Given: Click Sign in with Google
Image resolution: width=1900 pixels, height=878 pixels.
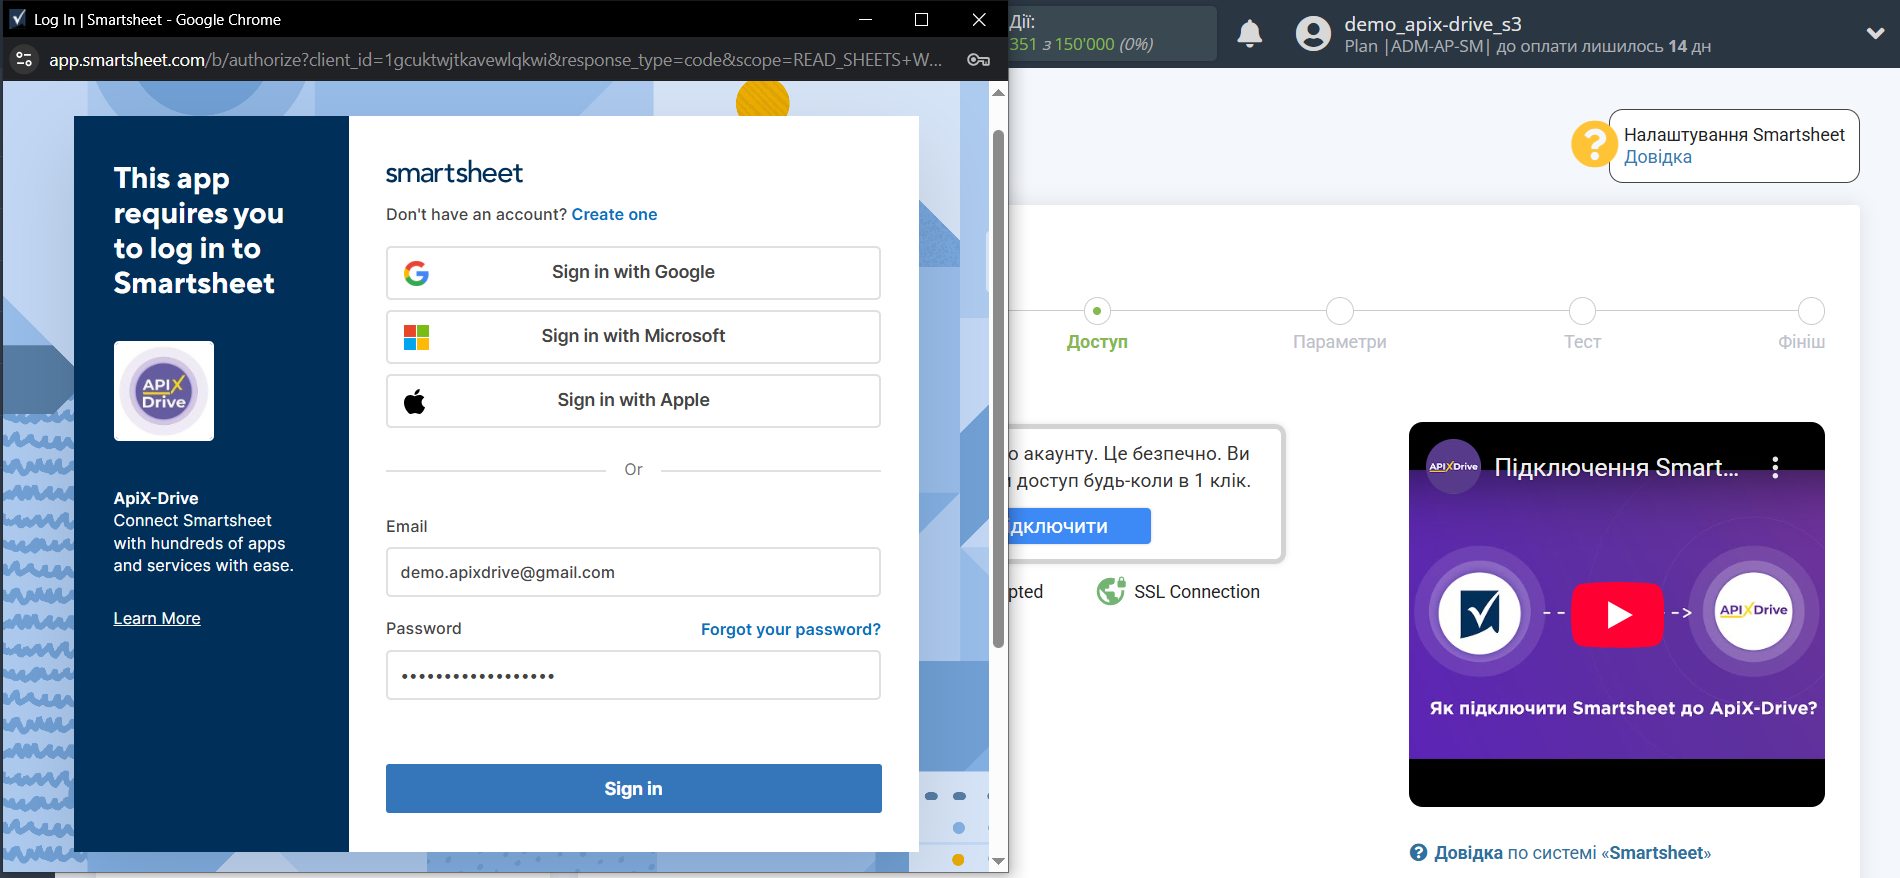Looking at the screenshot, I should (x=633, y=273).
